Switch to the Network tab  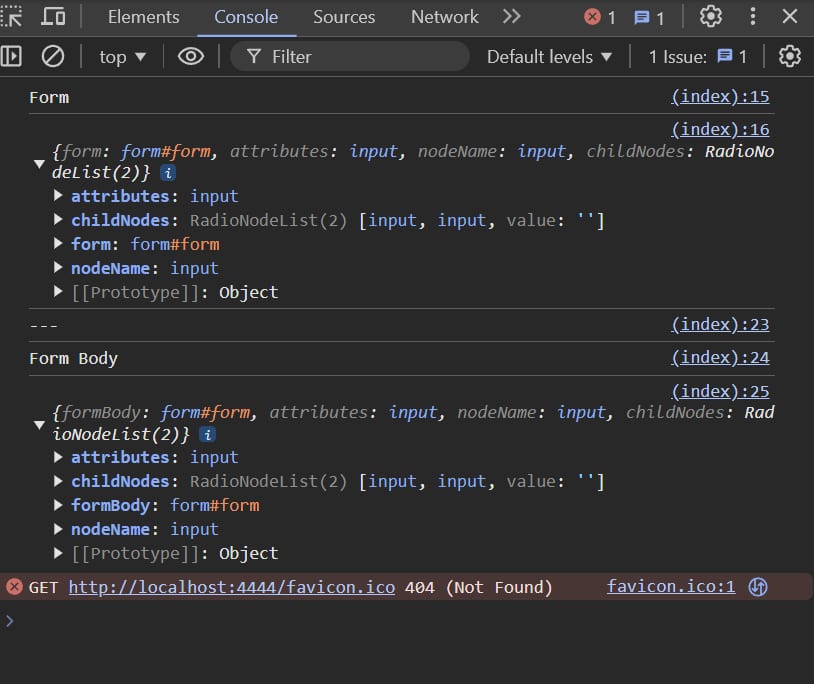point(444,17)
